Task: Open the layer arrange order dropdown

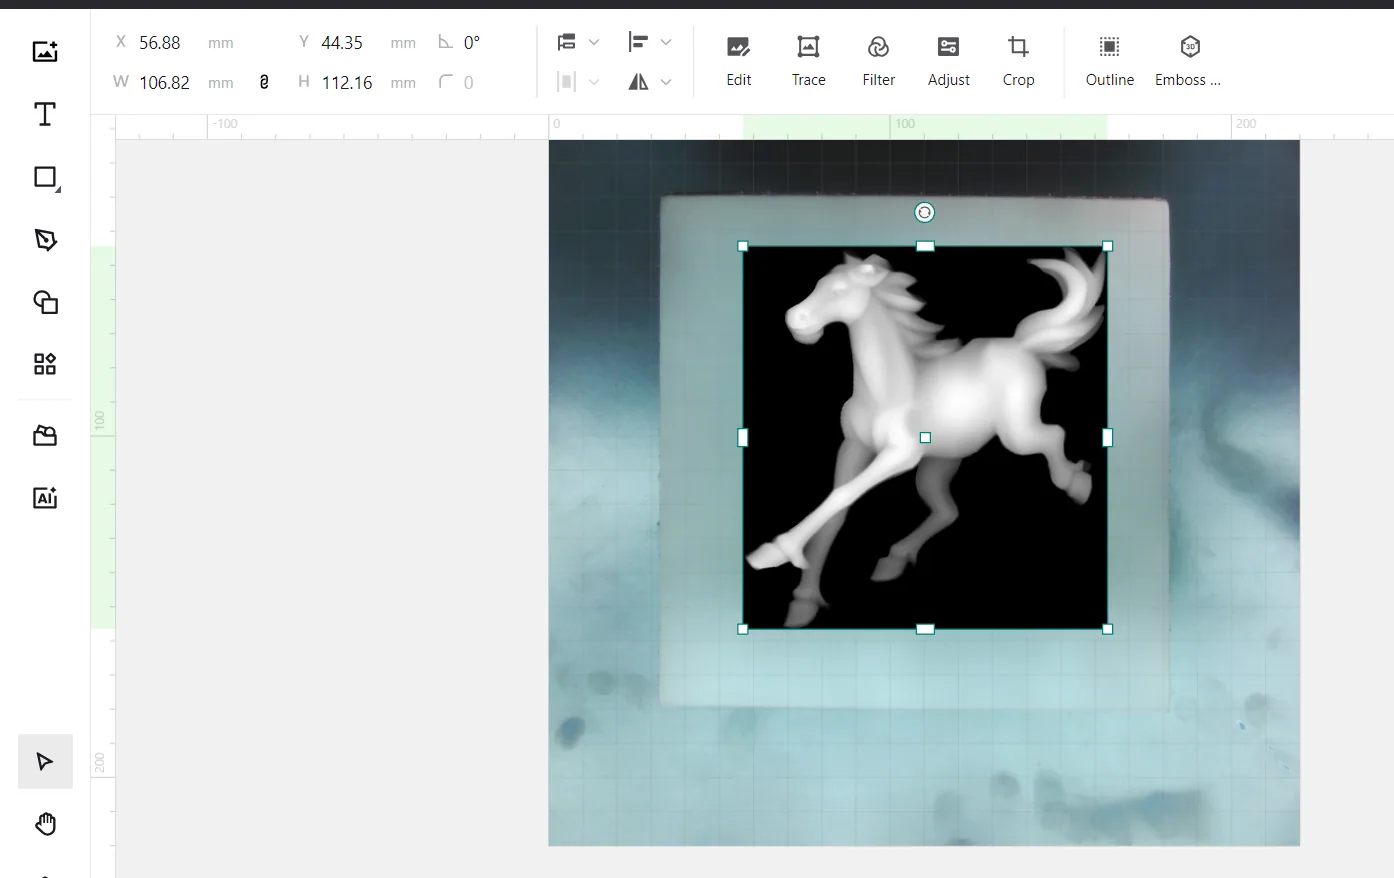Action: coord(578,42)
